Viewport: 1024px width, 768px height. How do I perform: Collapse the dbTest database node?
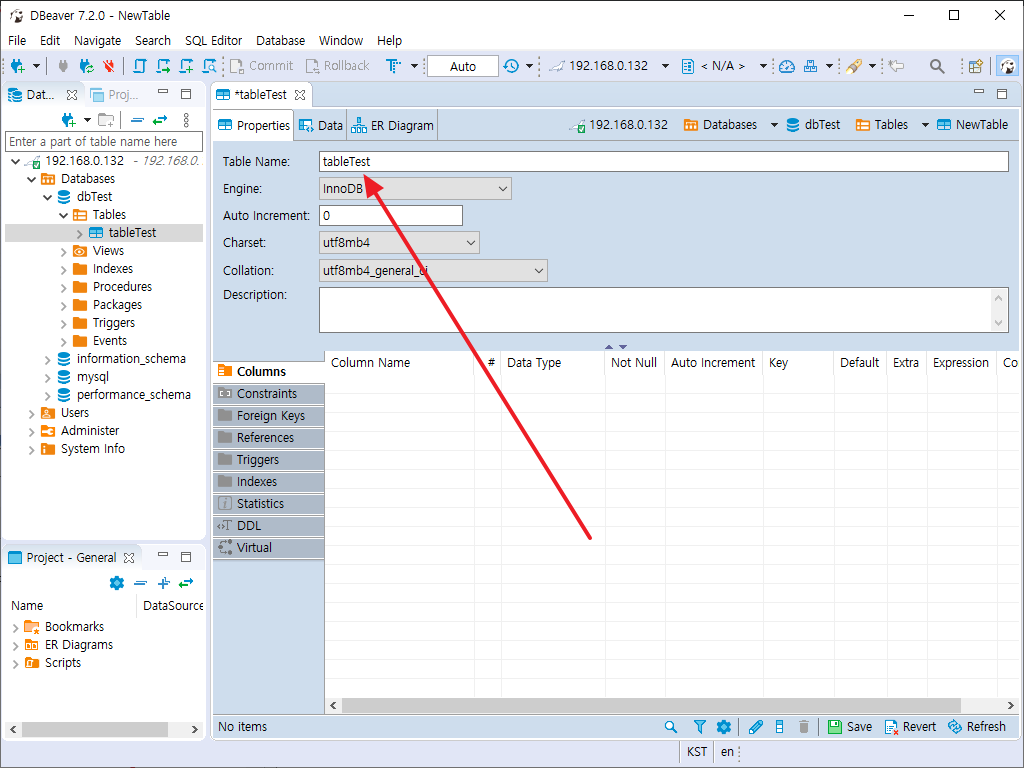tap(48, 197)
